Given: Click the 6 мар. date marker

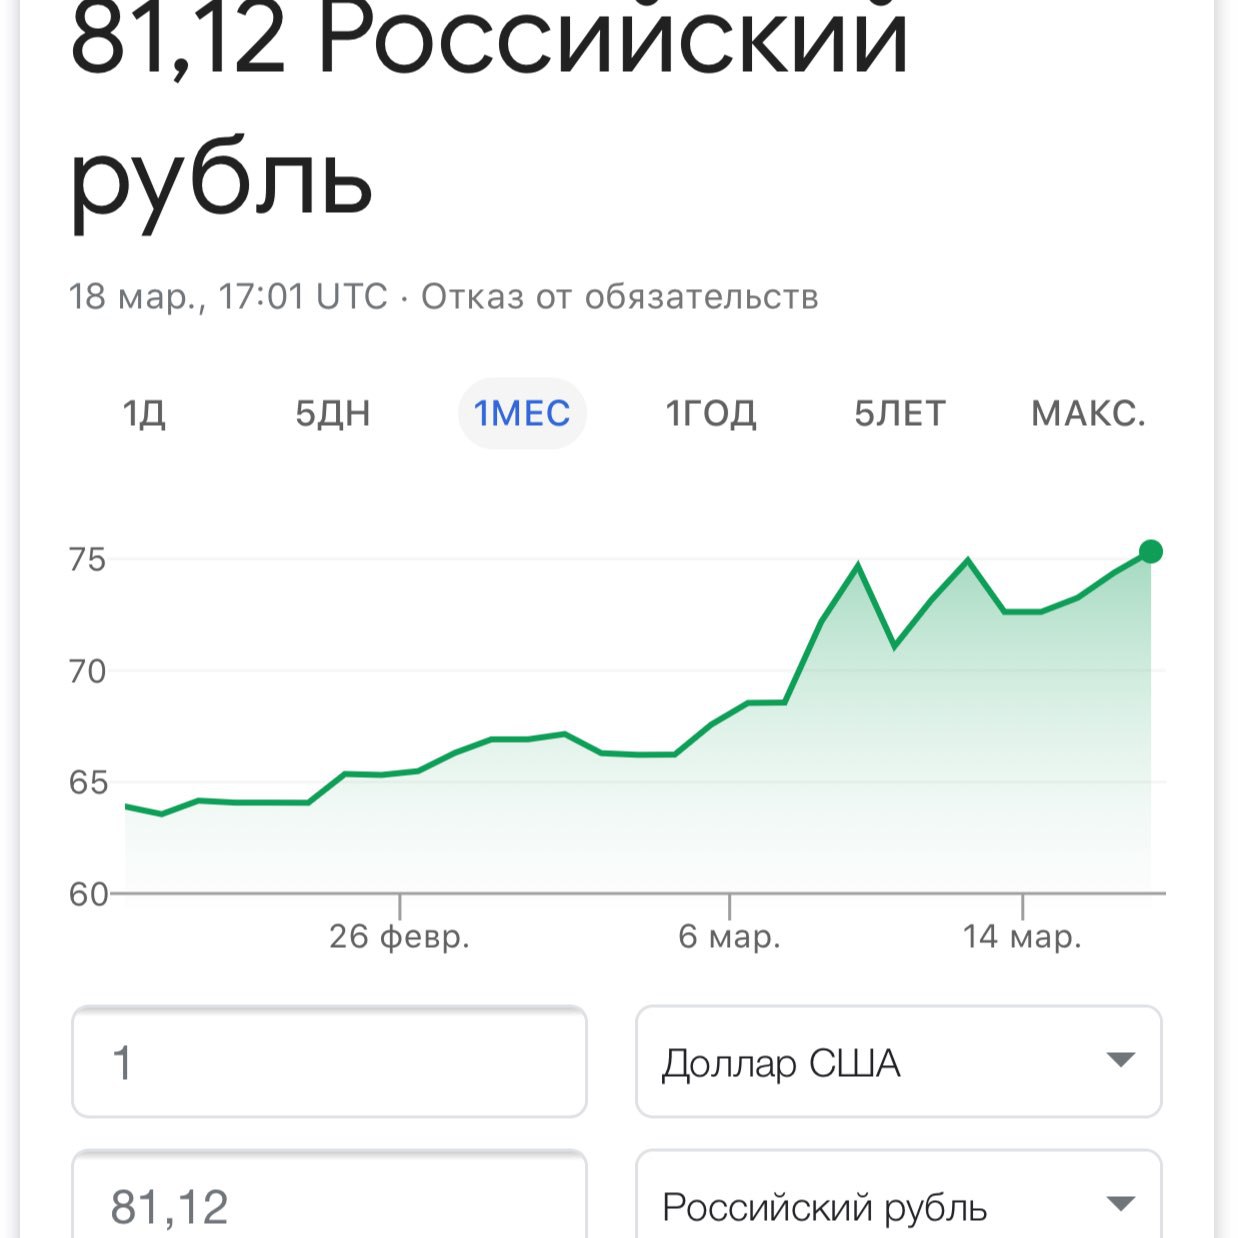Looking at the screenshot, I should tap(729, 937).
